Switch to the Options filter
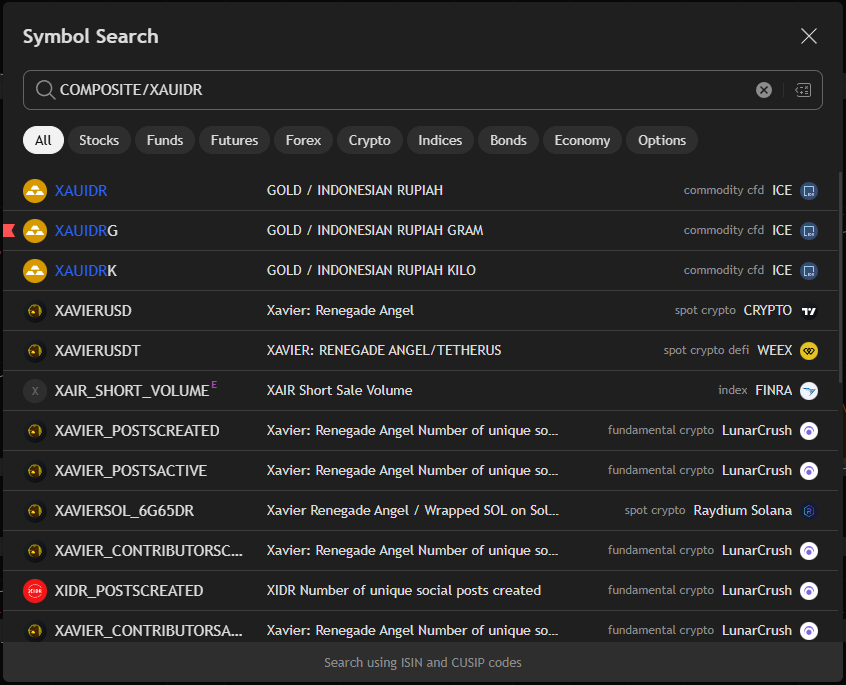Viewport: 846px width, 685px height. click(662, 140)
